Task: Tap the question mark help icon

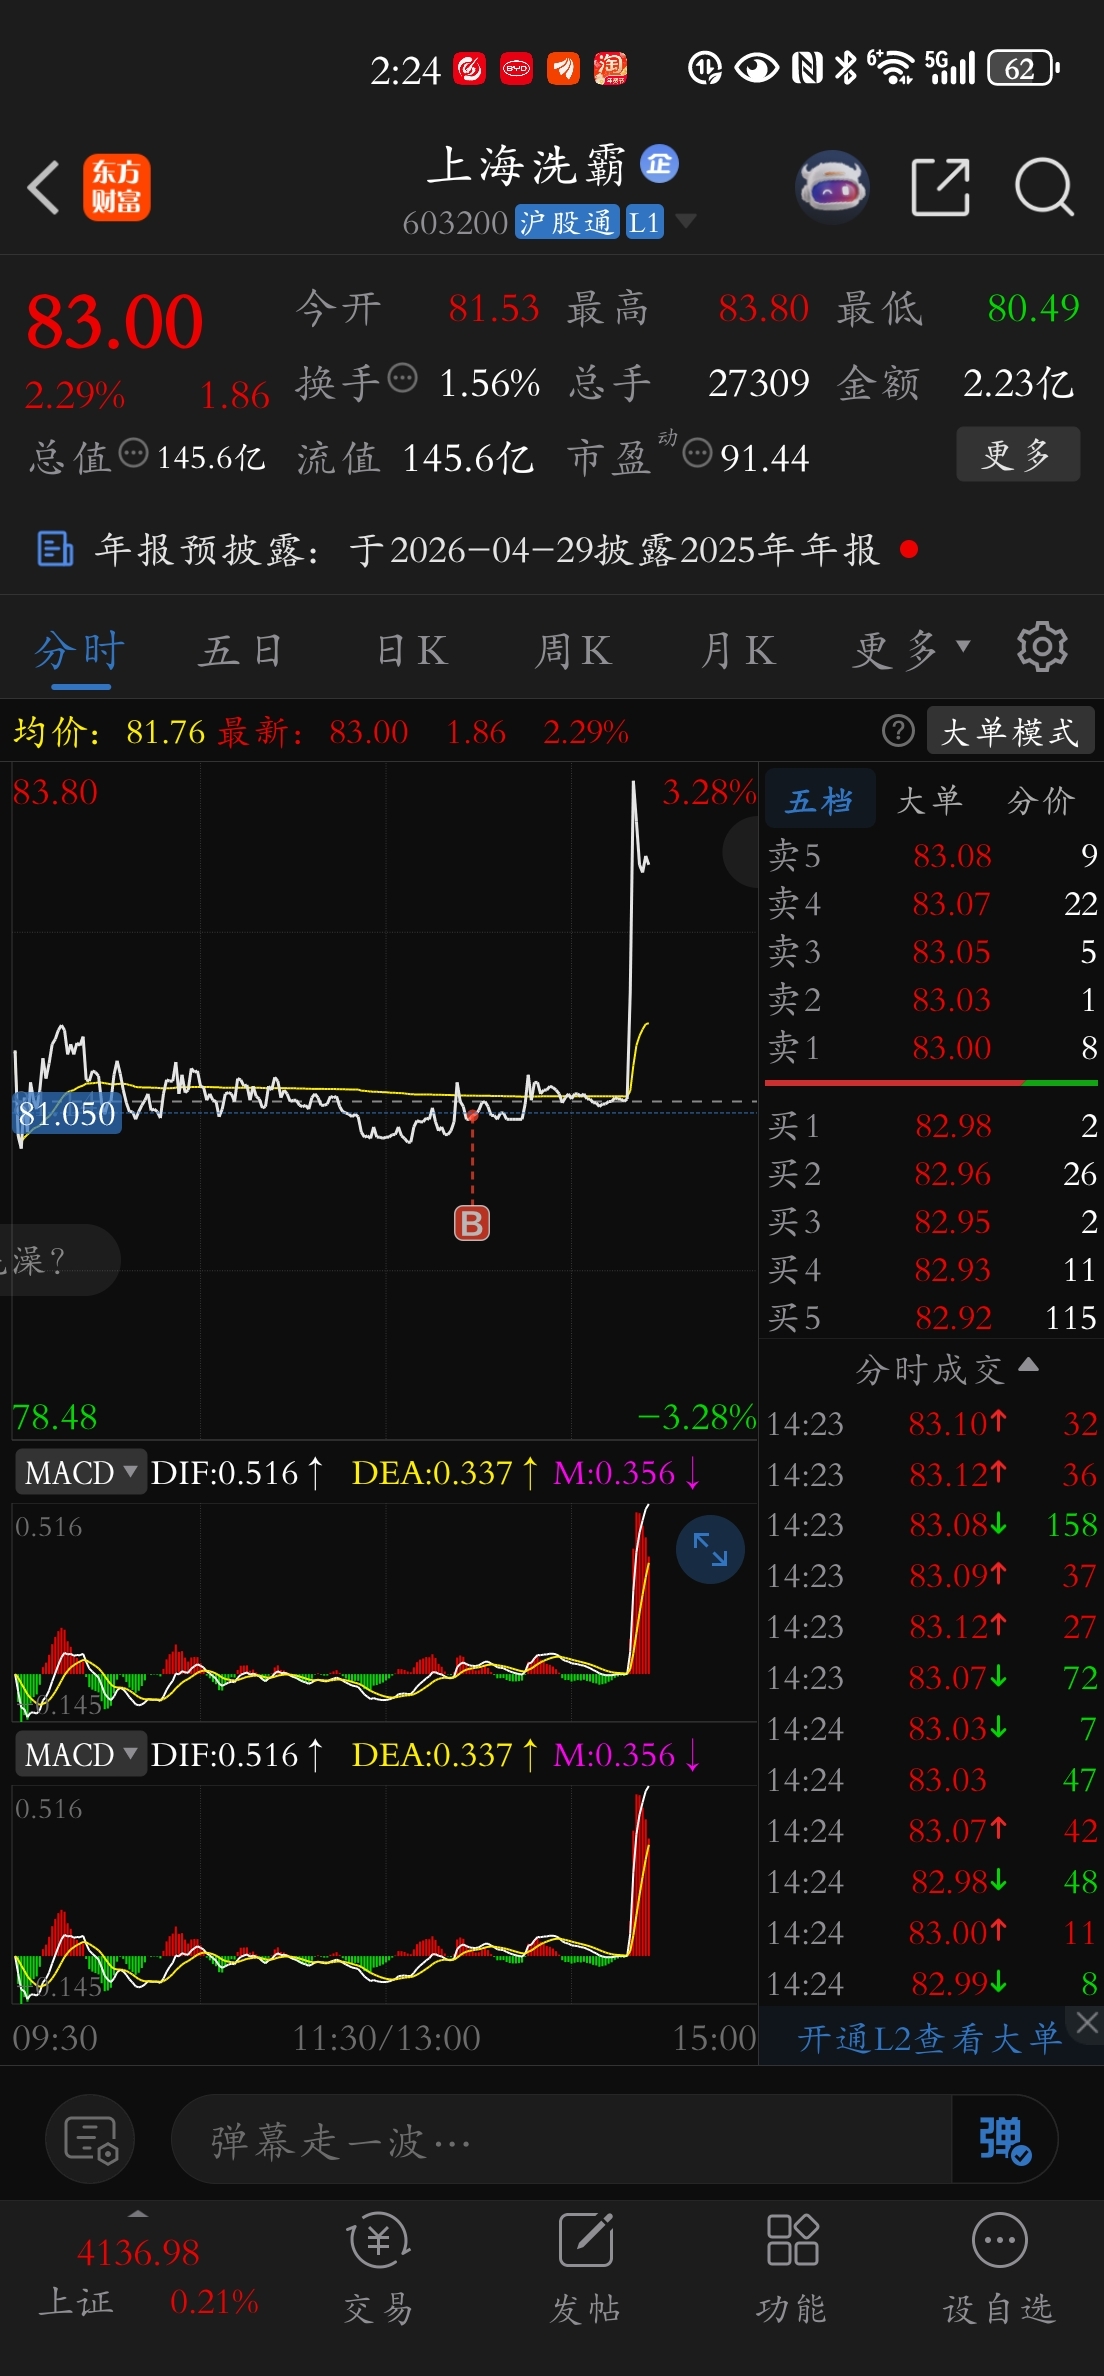Action: (898, 731)
